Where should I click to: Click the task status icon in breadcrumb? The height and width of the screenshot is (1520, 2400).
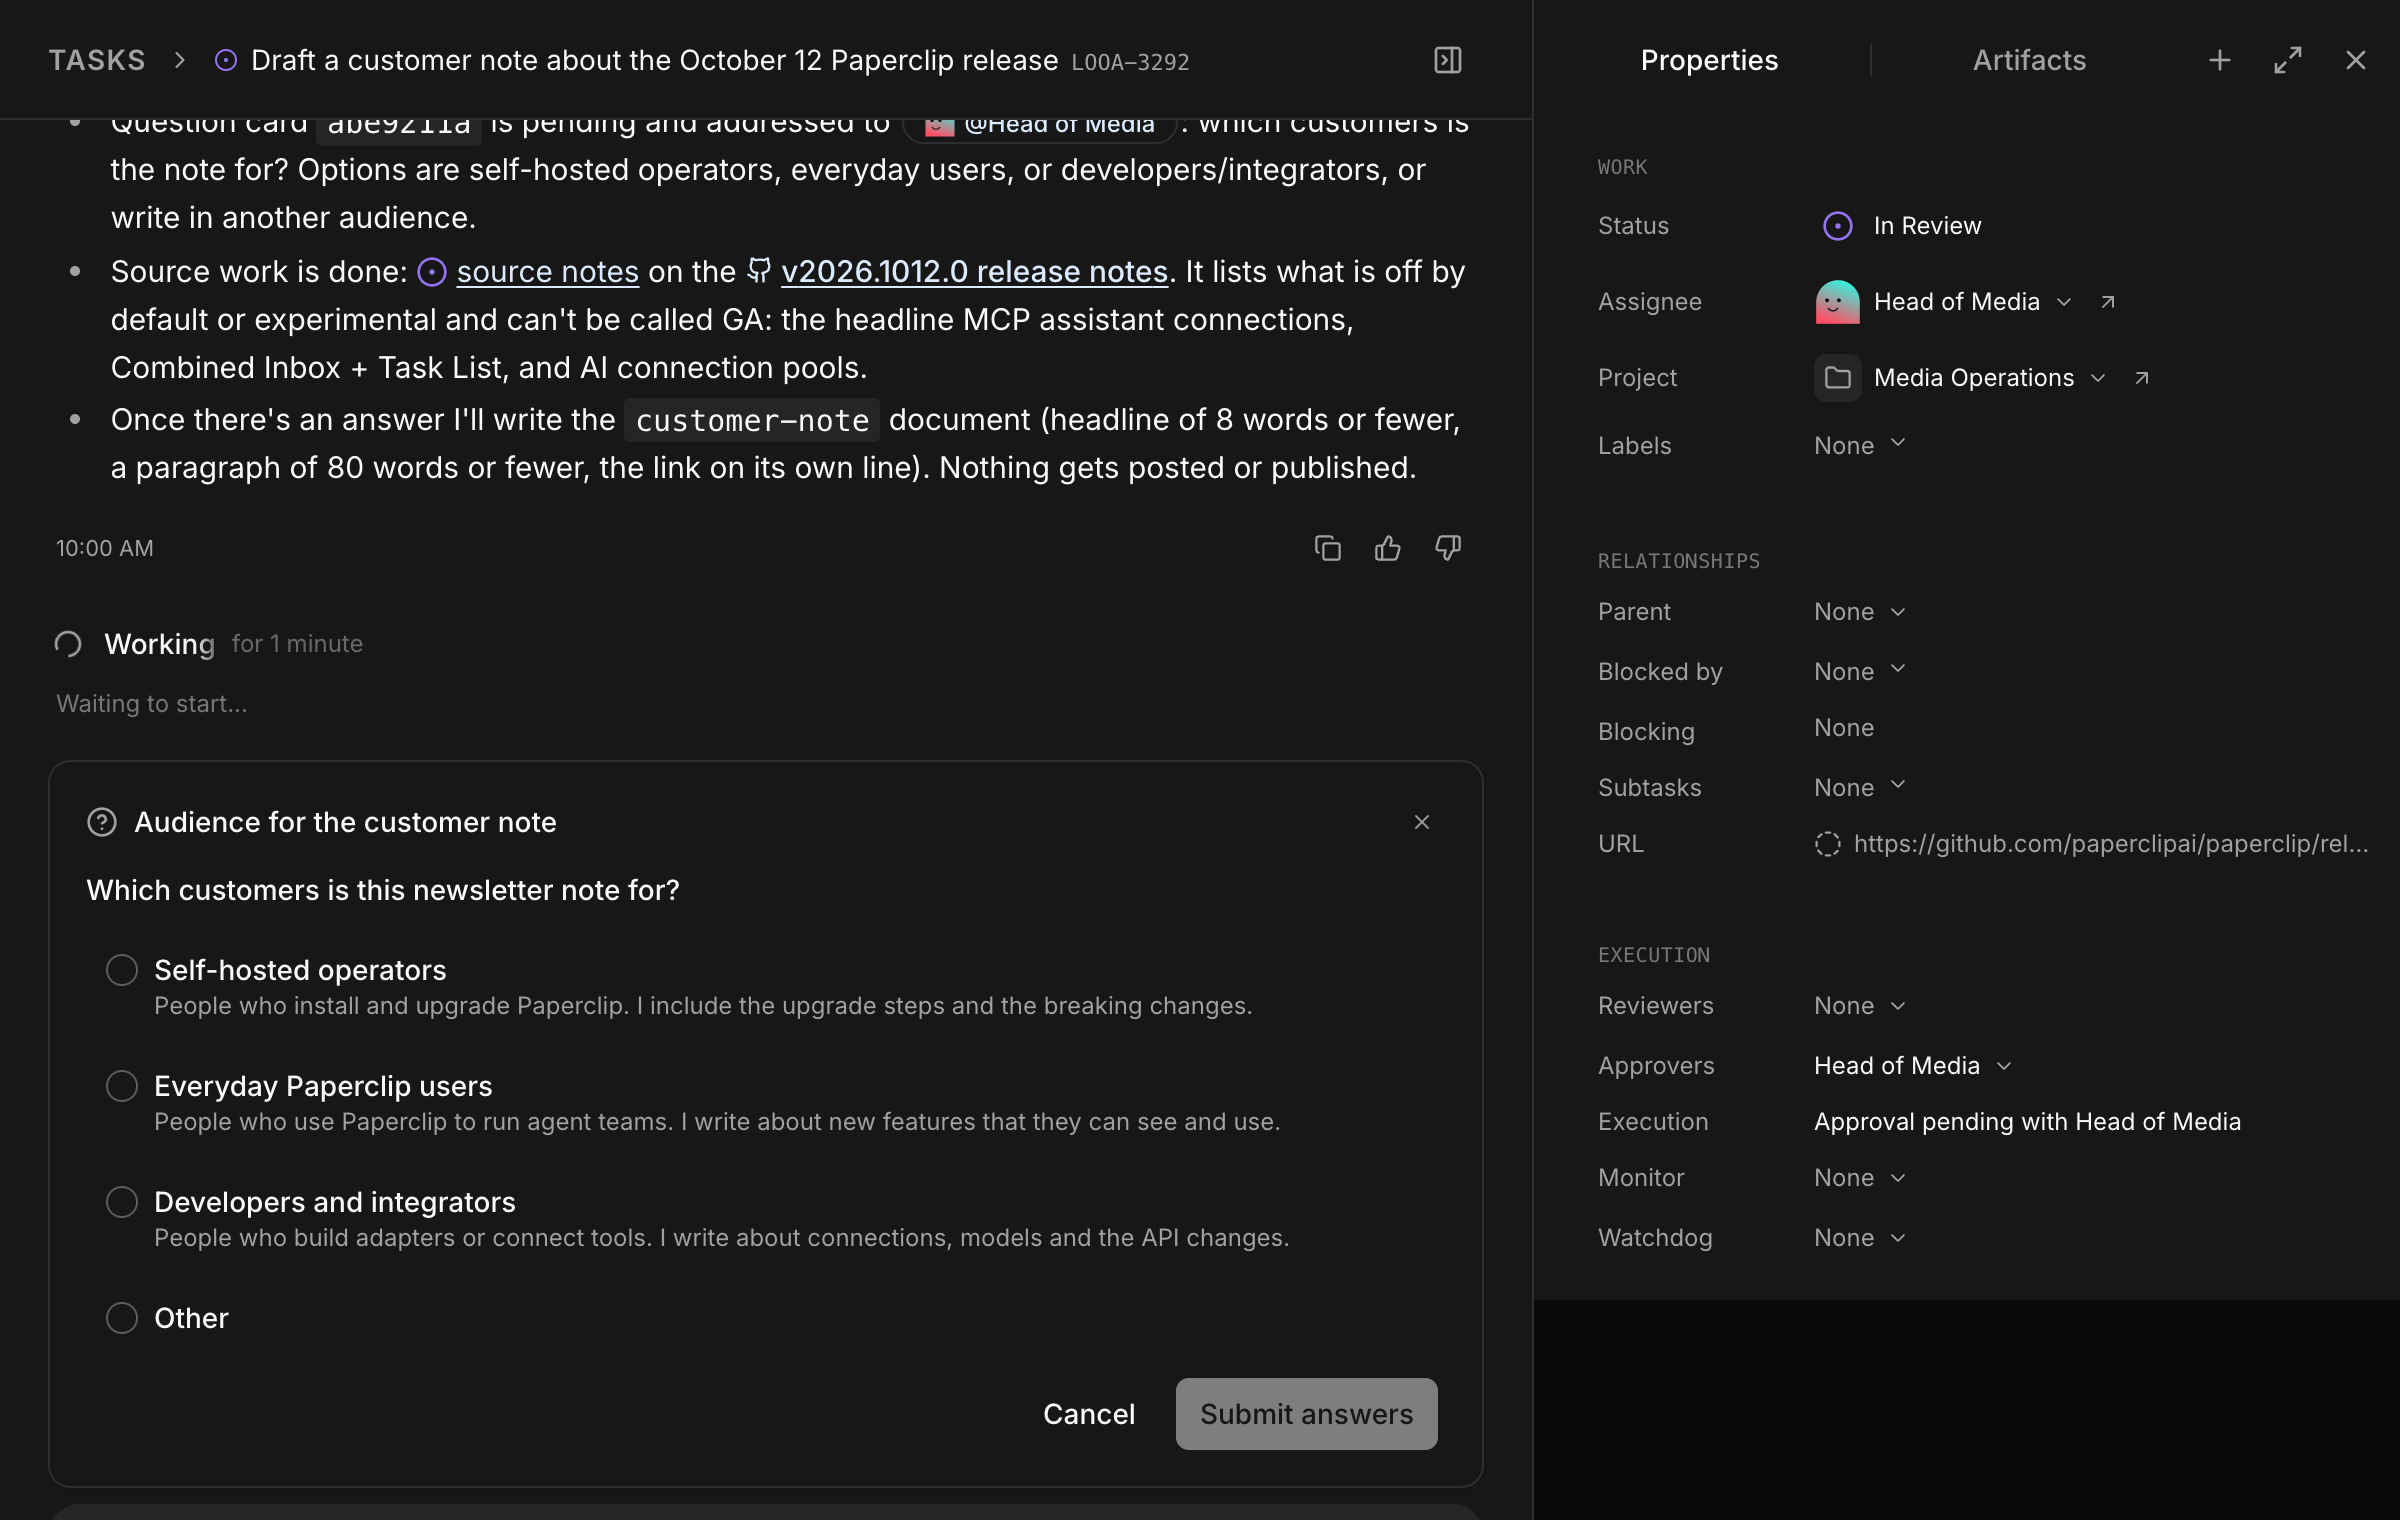click(226, 60)
